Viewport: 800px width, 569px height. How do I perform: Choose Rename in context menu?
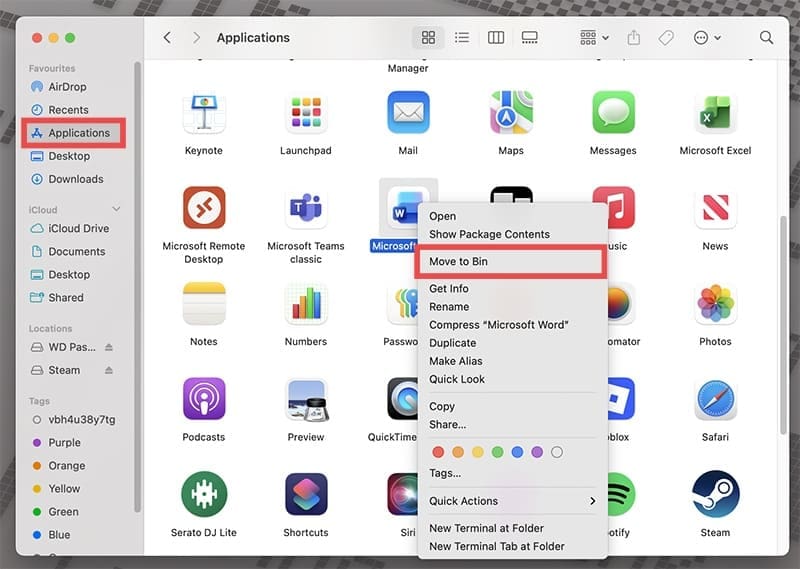tap(512, 307)
